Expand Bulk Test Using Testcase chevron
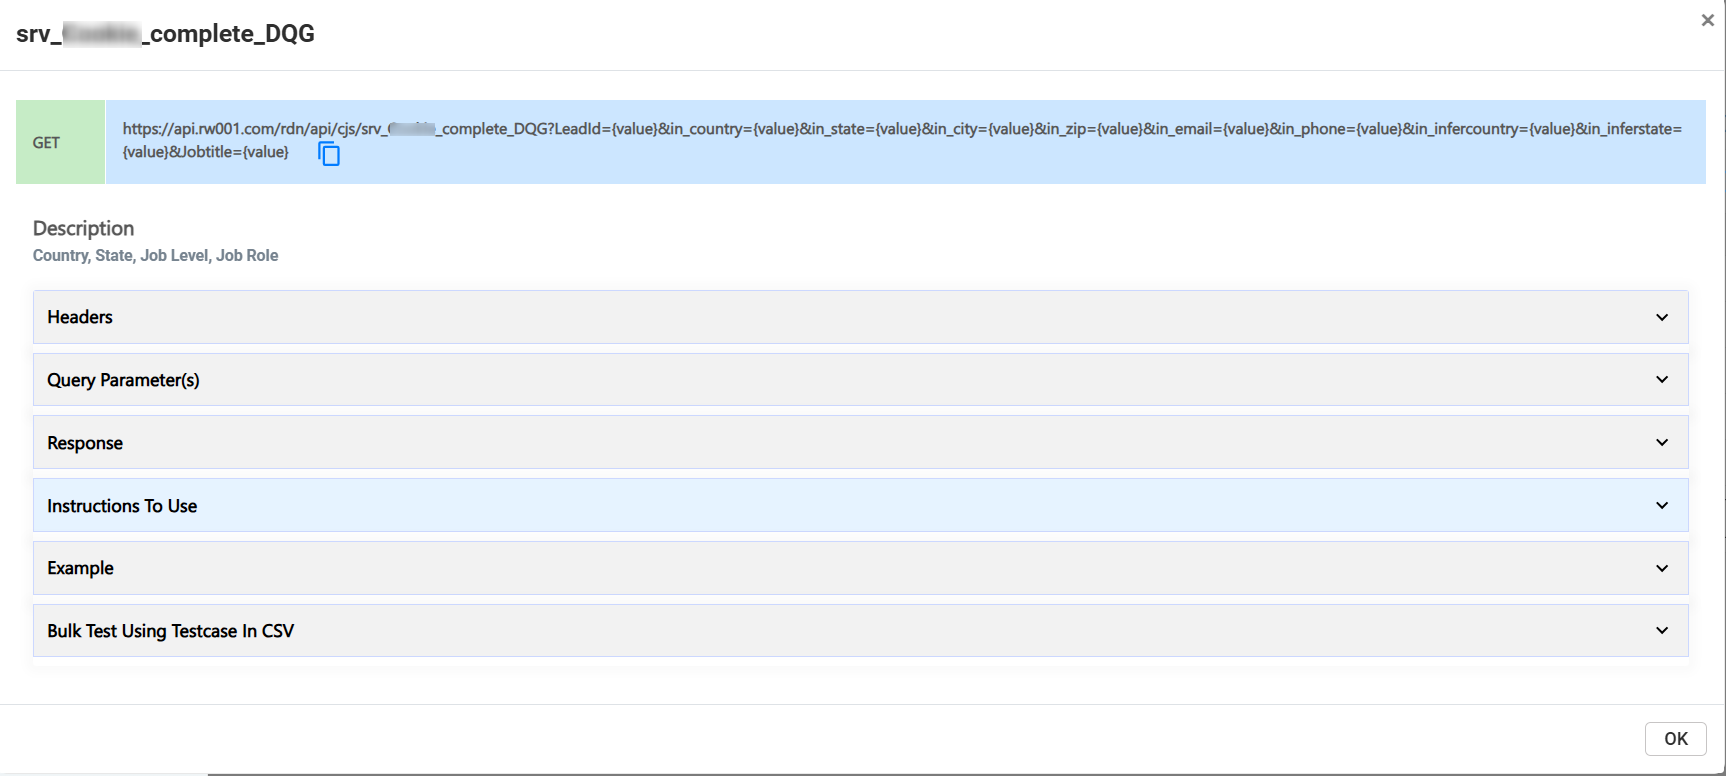 click(x=1661, y=631)
